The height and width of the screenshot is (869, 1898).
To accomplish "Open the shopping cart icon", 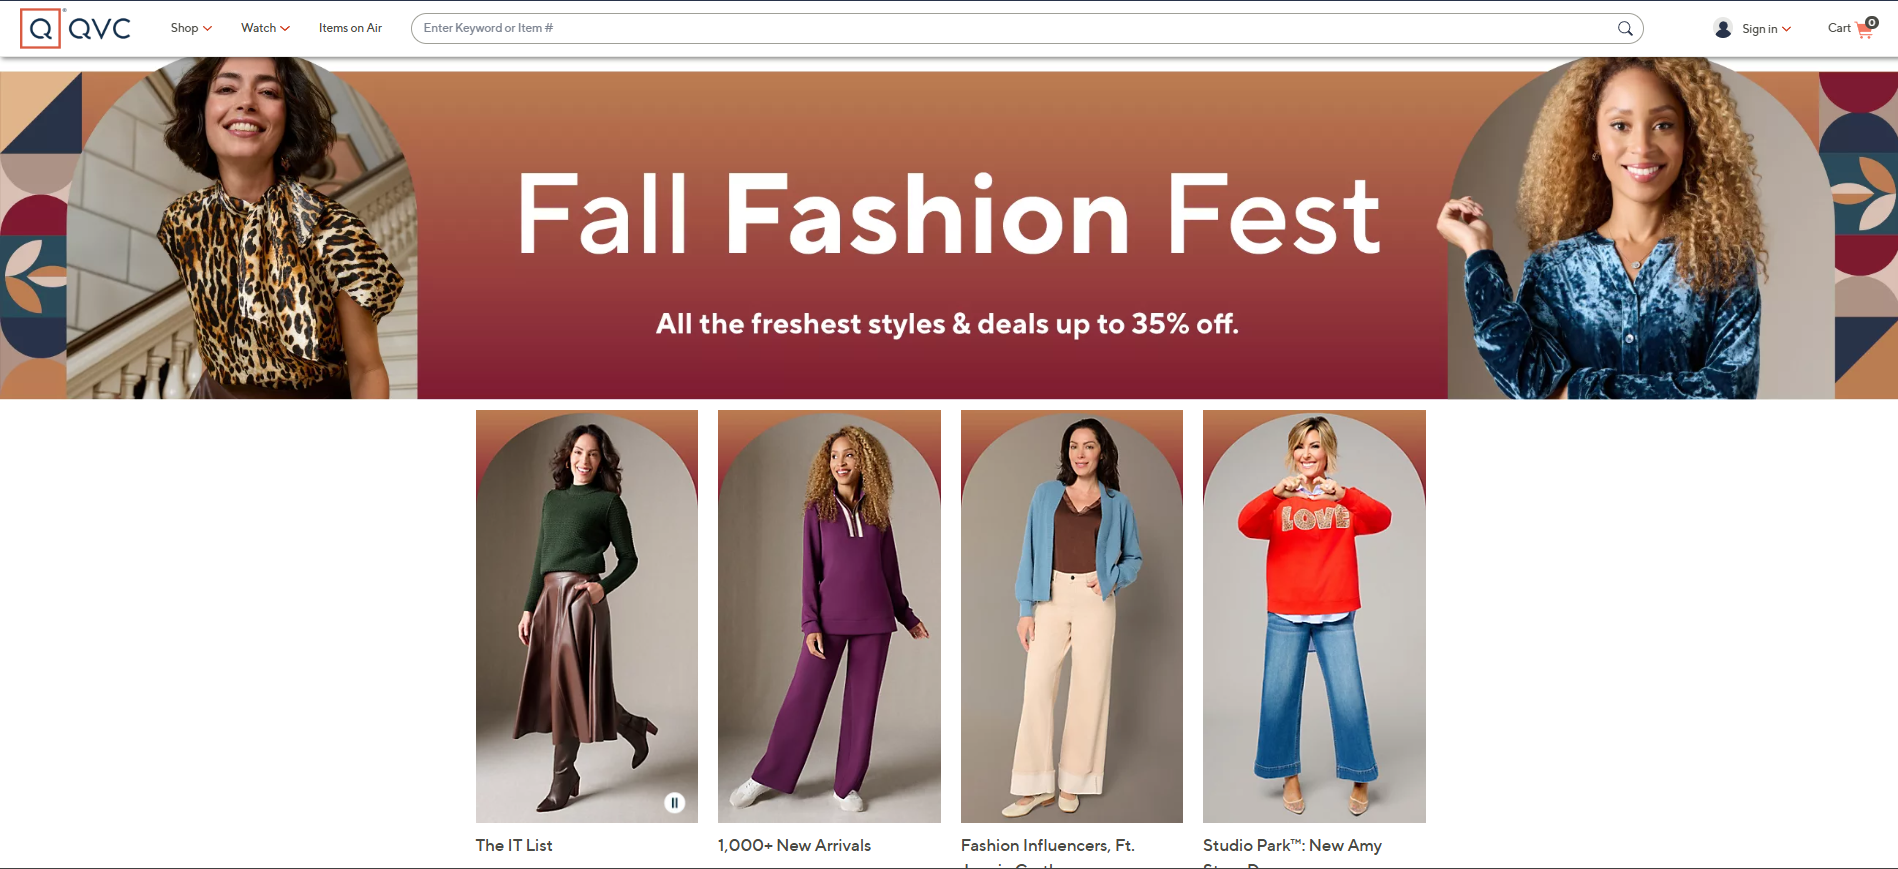I will [1865, 29].
